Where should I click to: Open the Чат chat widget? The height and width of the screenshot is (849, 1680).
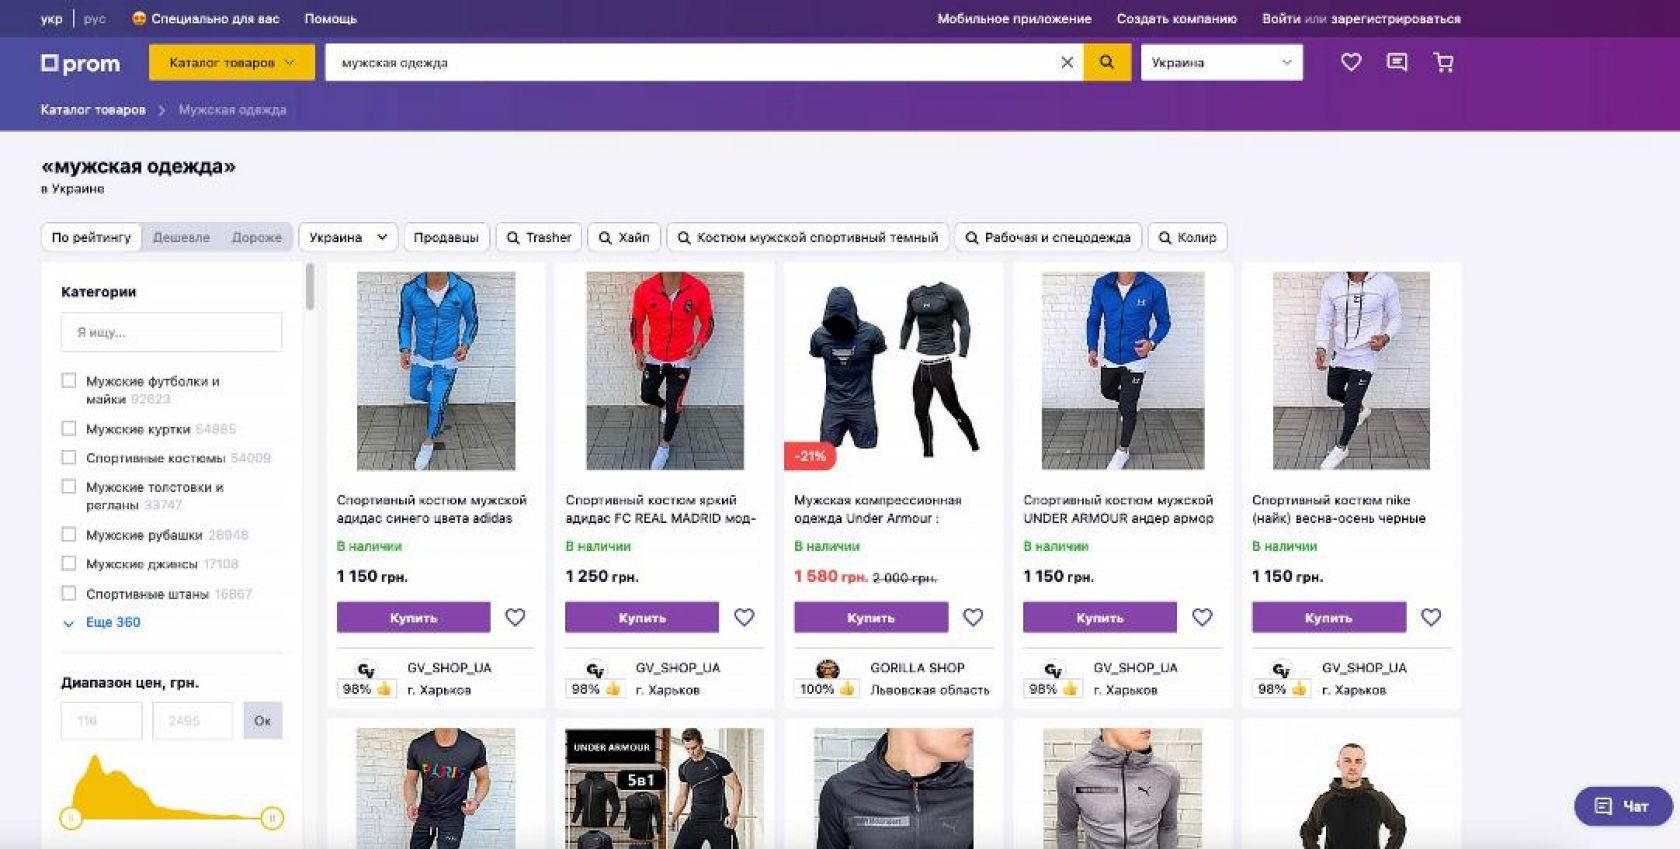pos(1623,806)
